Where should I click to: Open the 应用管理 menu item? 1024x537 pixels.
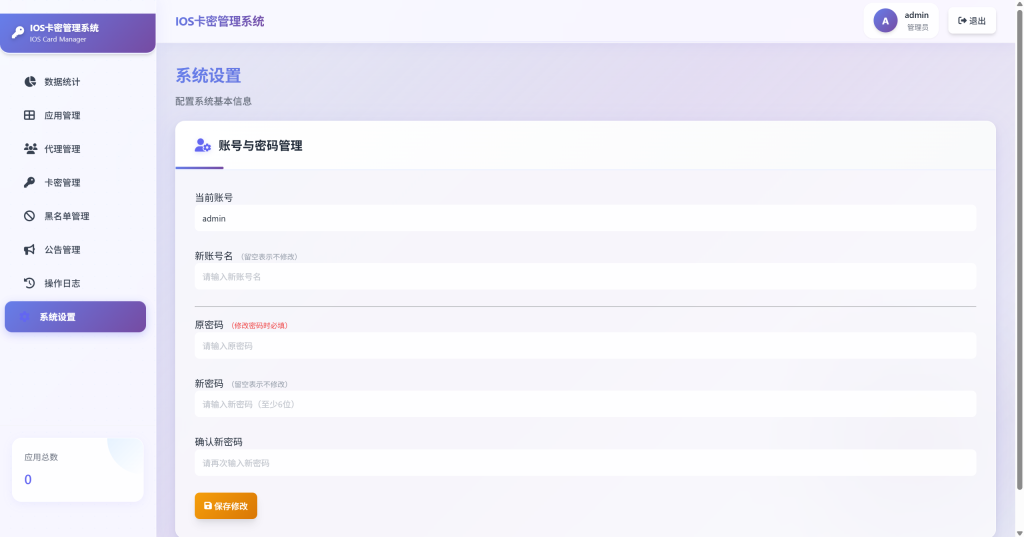(x=76, y=115)
